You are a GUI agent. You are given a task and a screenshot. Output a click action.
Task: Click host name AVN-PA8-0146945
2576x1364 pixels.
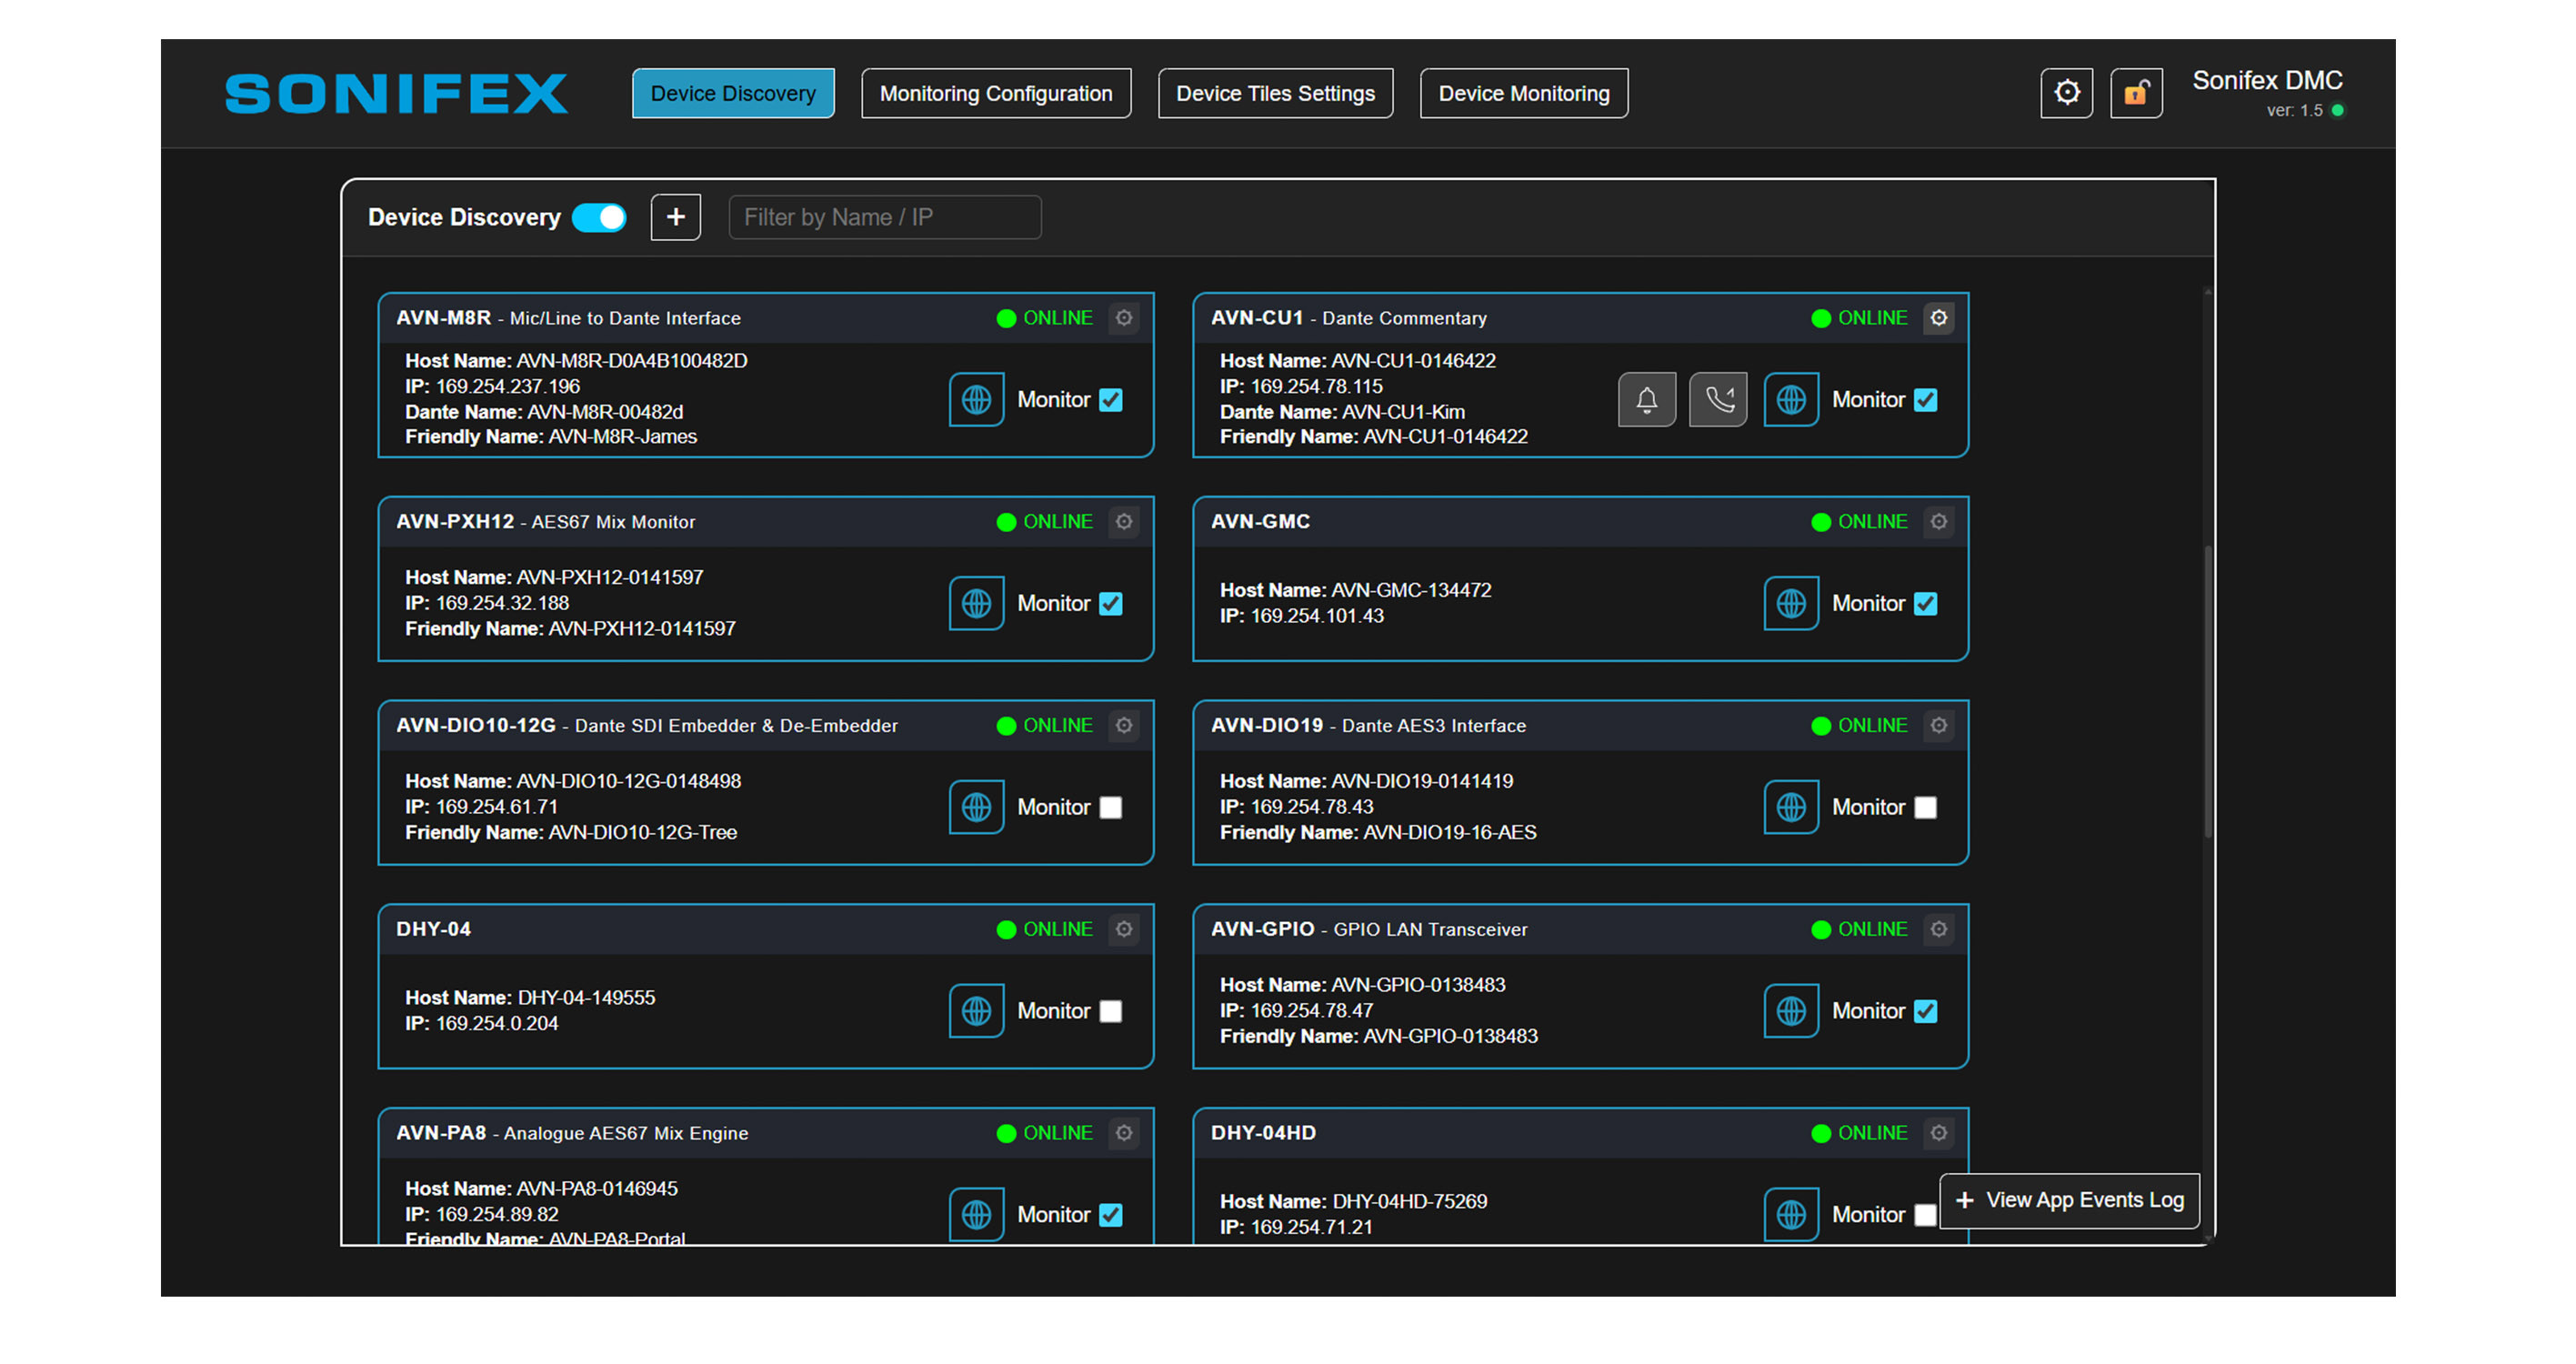click(597, 1189)
